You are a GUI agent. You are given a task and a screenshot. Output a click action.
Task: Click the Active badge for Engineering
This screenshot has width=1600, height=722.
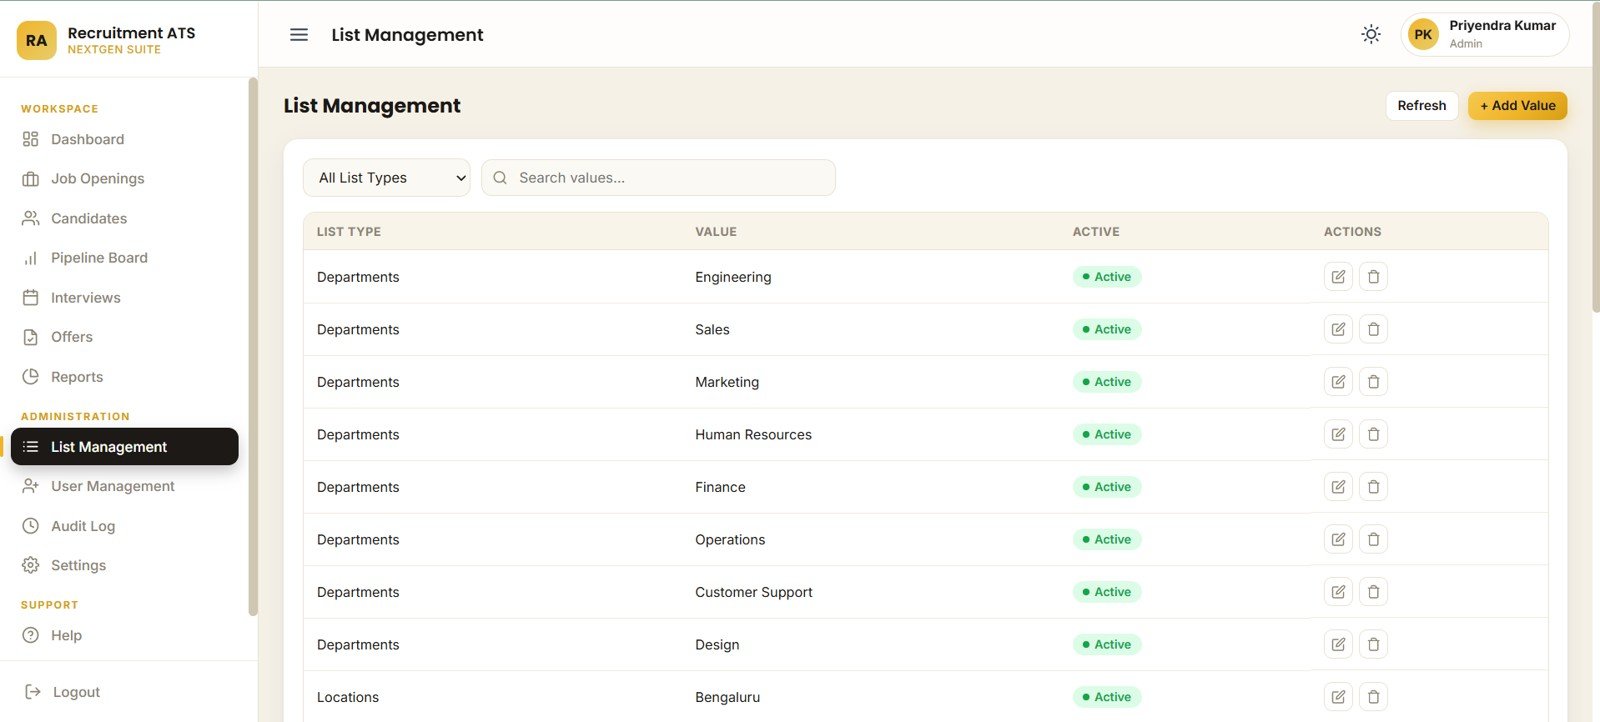(1107, 277)
